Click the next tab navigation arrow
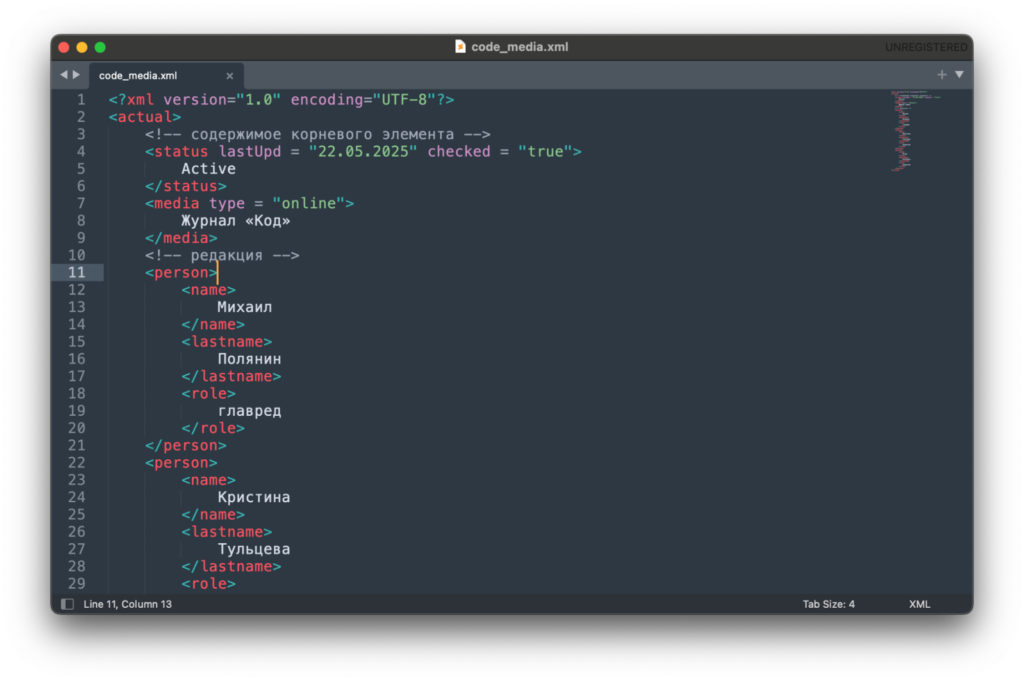Viewport: 1024px width, 682px height. point(75,74)
